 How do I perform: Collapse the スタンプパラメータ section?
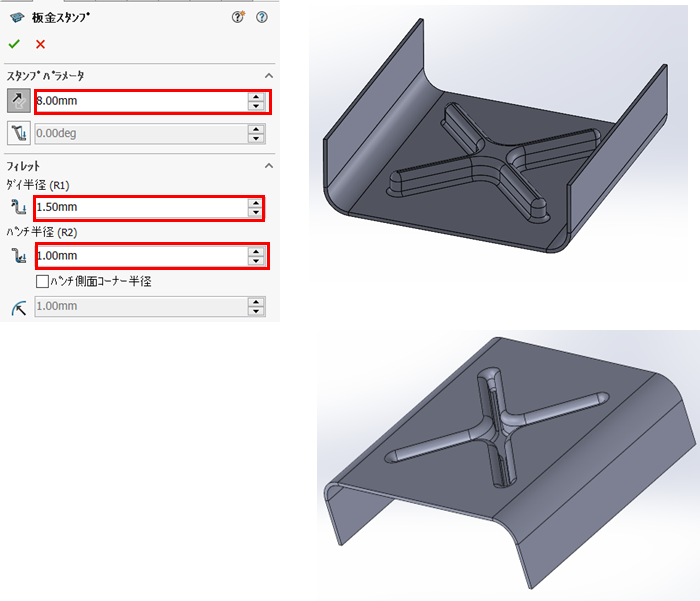pos(268,76)
